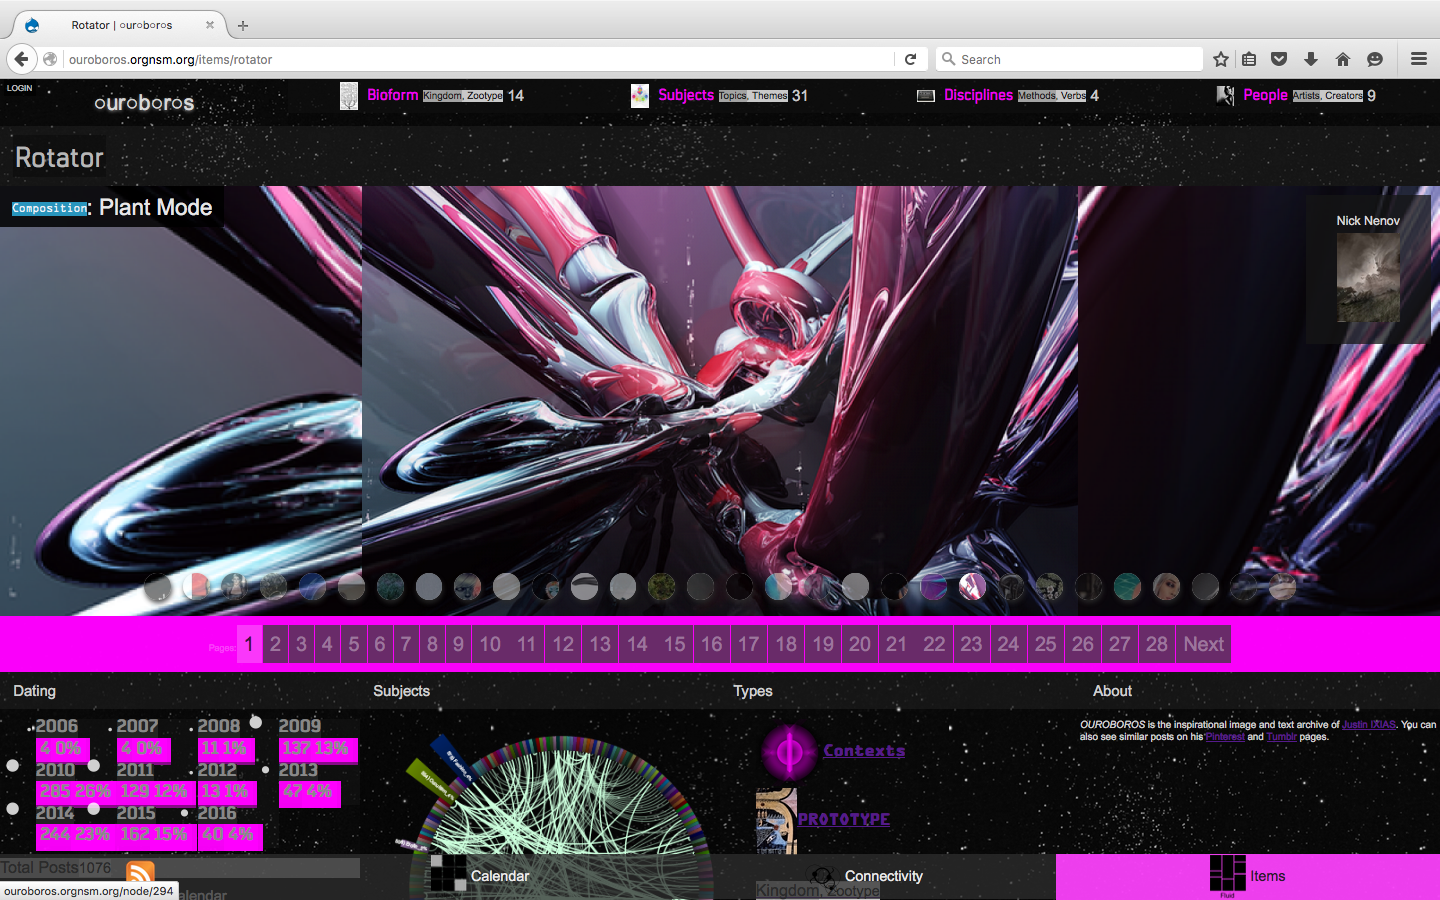The height and width of the screenshot is (900, 1440).
Task: Open the Pocket save icon
Action: click(x=1279, y=59)
